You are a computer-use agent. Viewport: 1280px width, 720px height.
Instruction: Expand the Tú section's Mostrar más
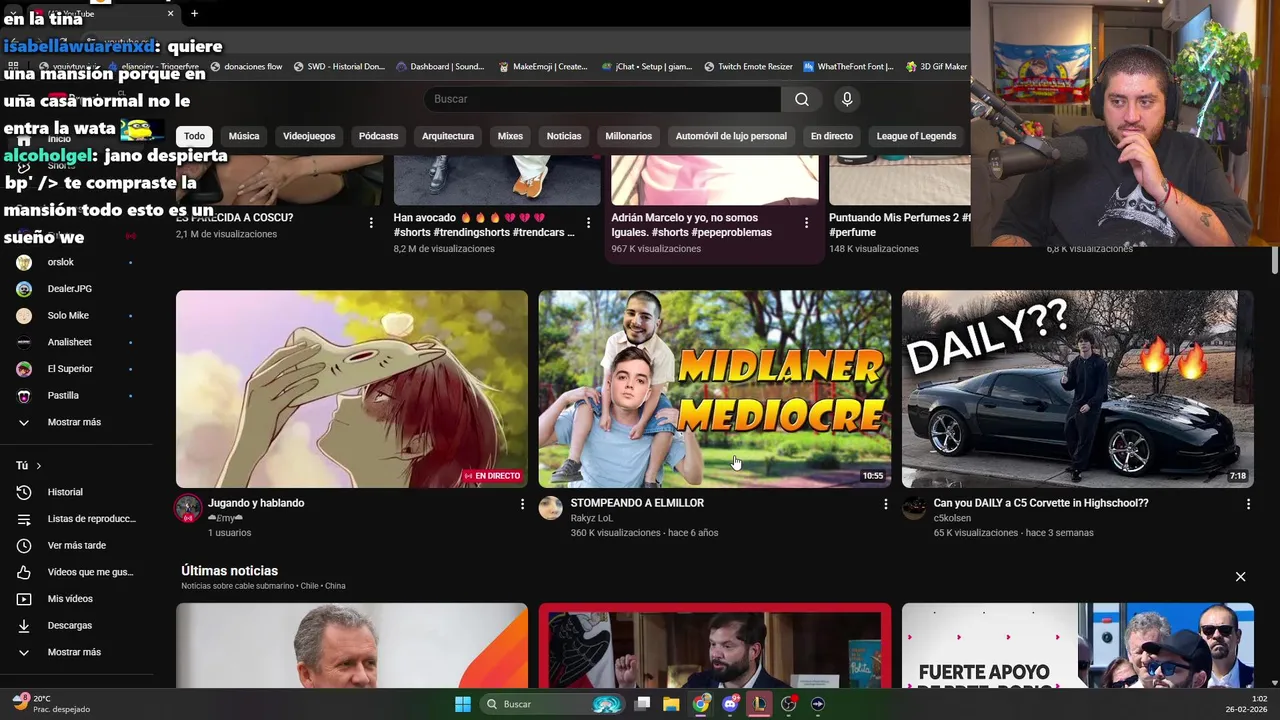[74, 652]
